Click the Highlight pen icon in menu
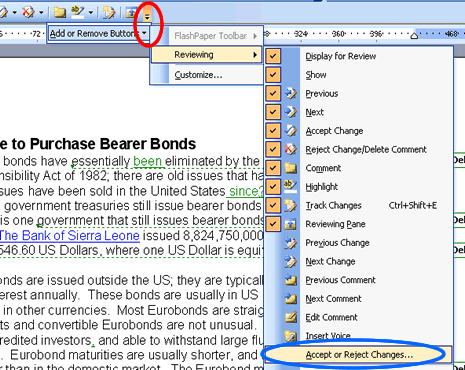Viewport: 465px width, 370px height. [291, 186]
